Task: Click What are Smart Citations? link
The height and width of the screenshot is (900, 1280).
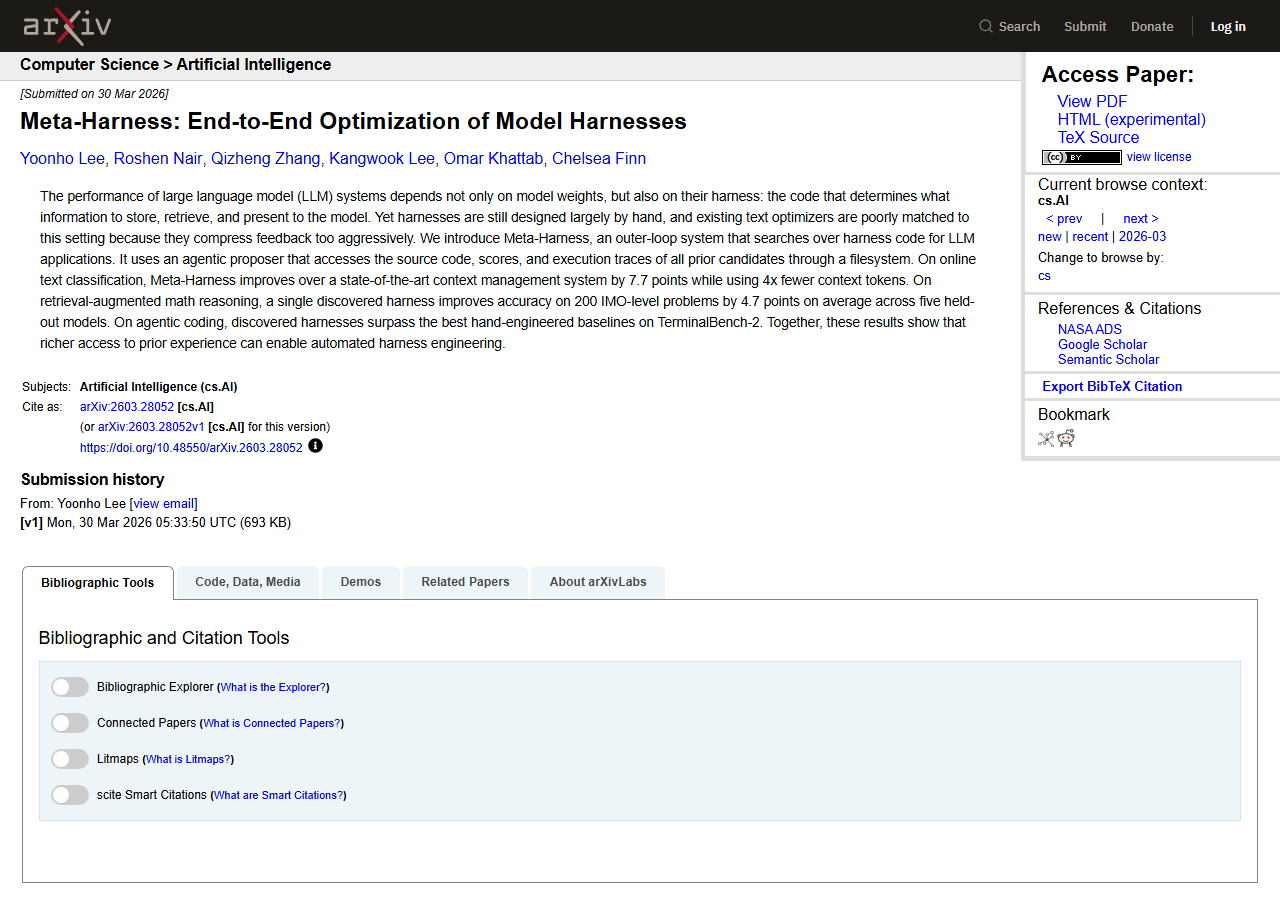Action: (x=278, y=796)
